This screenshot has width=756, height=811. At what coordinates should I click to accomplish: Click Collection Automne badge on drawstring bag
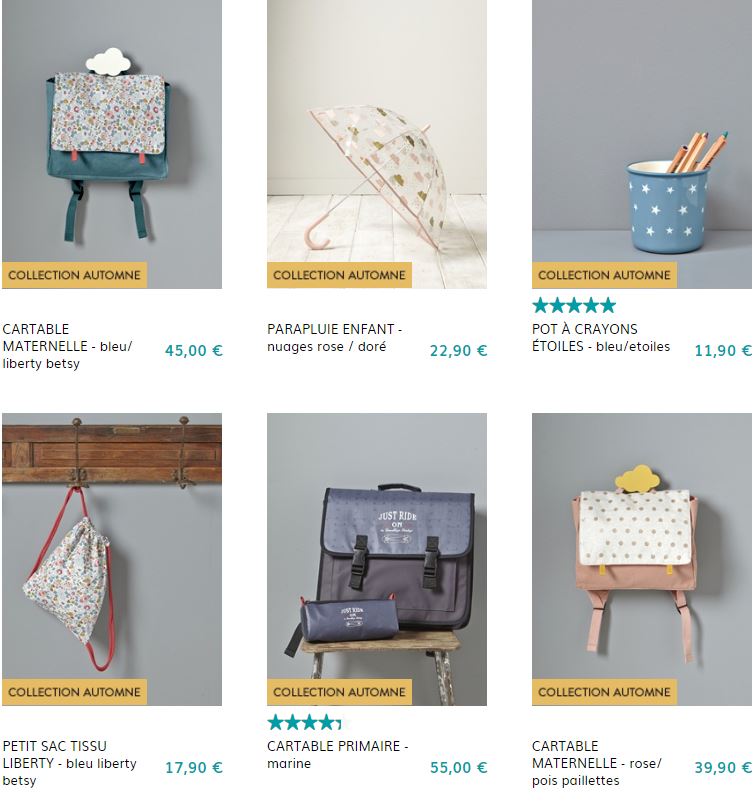tap(74, 691)
